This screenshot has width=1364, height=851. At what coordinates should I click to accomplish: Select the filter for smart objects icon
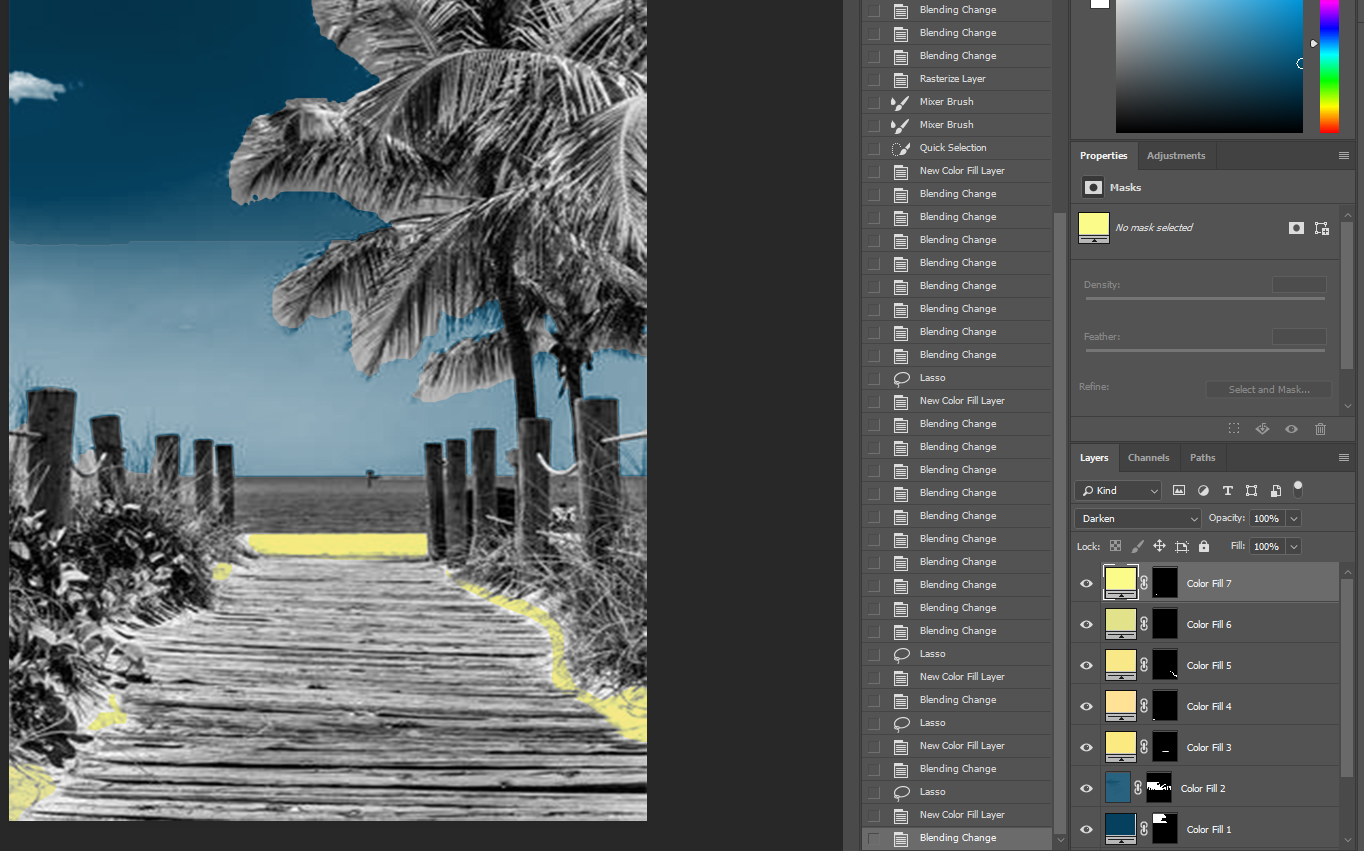[x=1275, y=490]
